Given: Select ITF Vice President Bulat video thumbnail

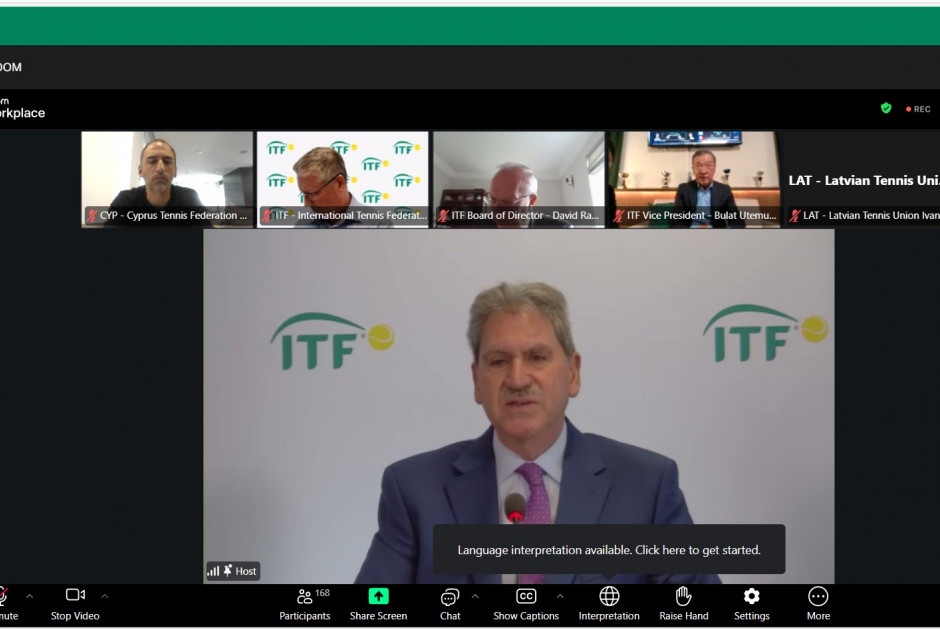Looking at the screenshot, I should [695, 179].
